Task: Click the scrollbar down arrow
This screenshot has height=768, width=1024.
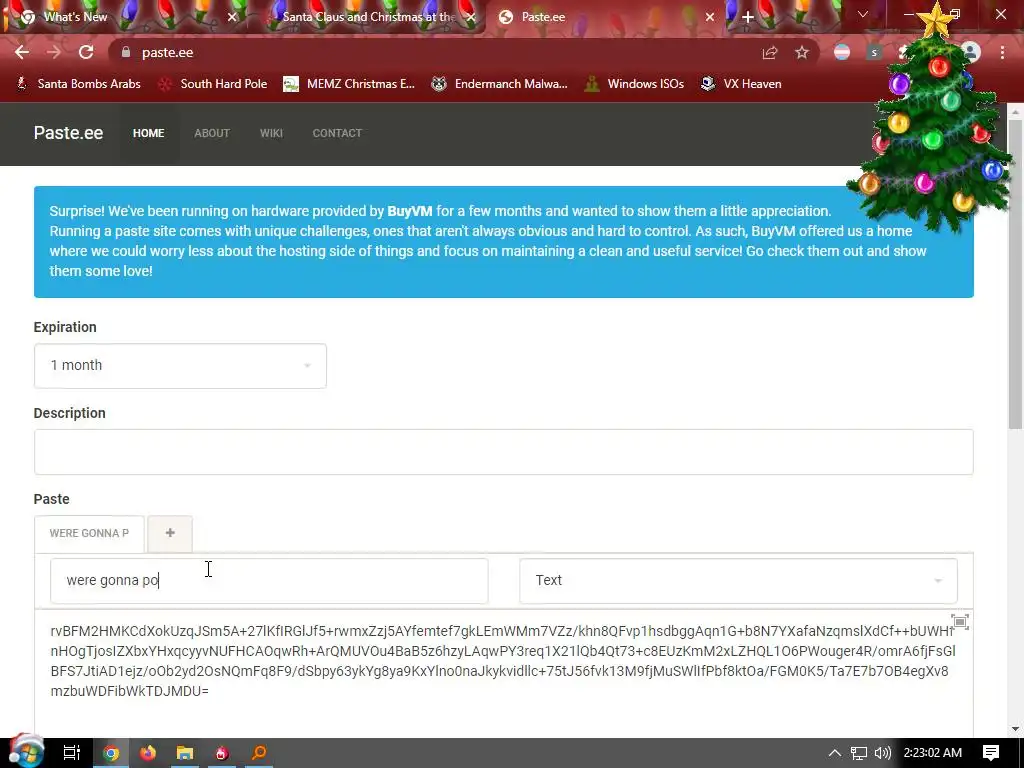Action: point(1015,729)
